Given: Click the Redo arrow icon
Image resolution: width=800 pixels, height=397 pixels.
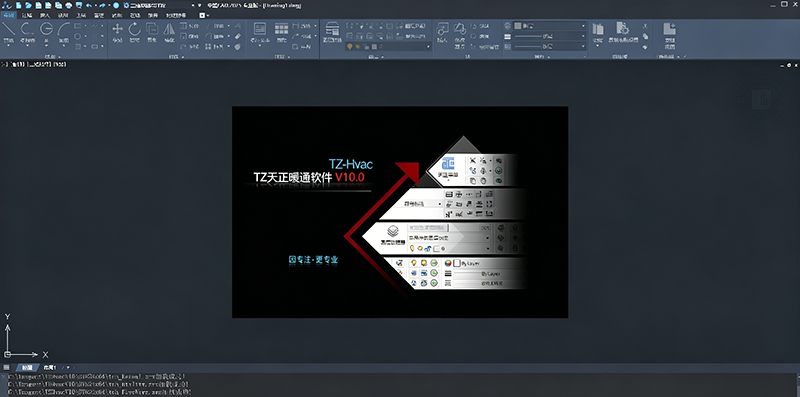Looking at the screenshot, I should [x=102, y=5].
